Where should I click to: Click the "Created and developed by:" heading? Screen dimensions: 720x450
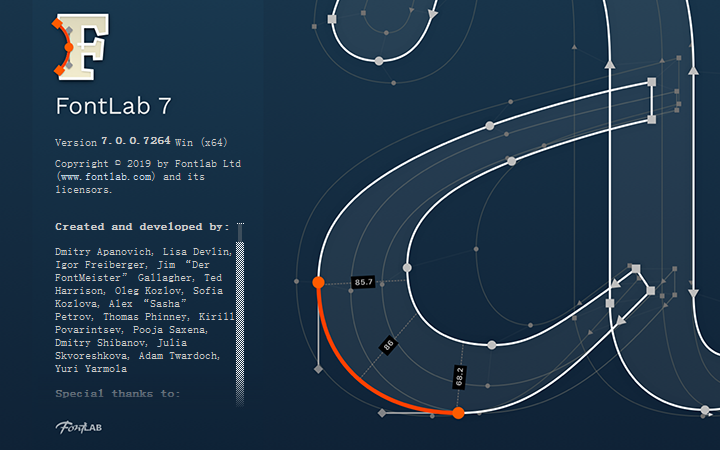pyautogui.click(x=142, y=226)
